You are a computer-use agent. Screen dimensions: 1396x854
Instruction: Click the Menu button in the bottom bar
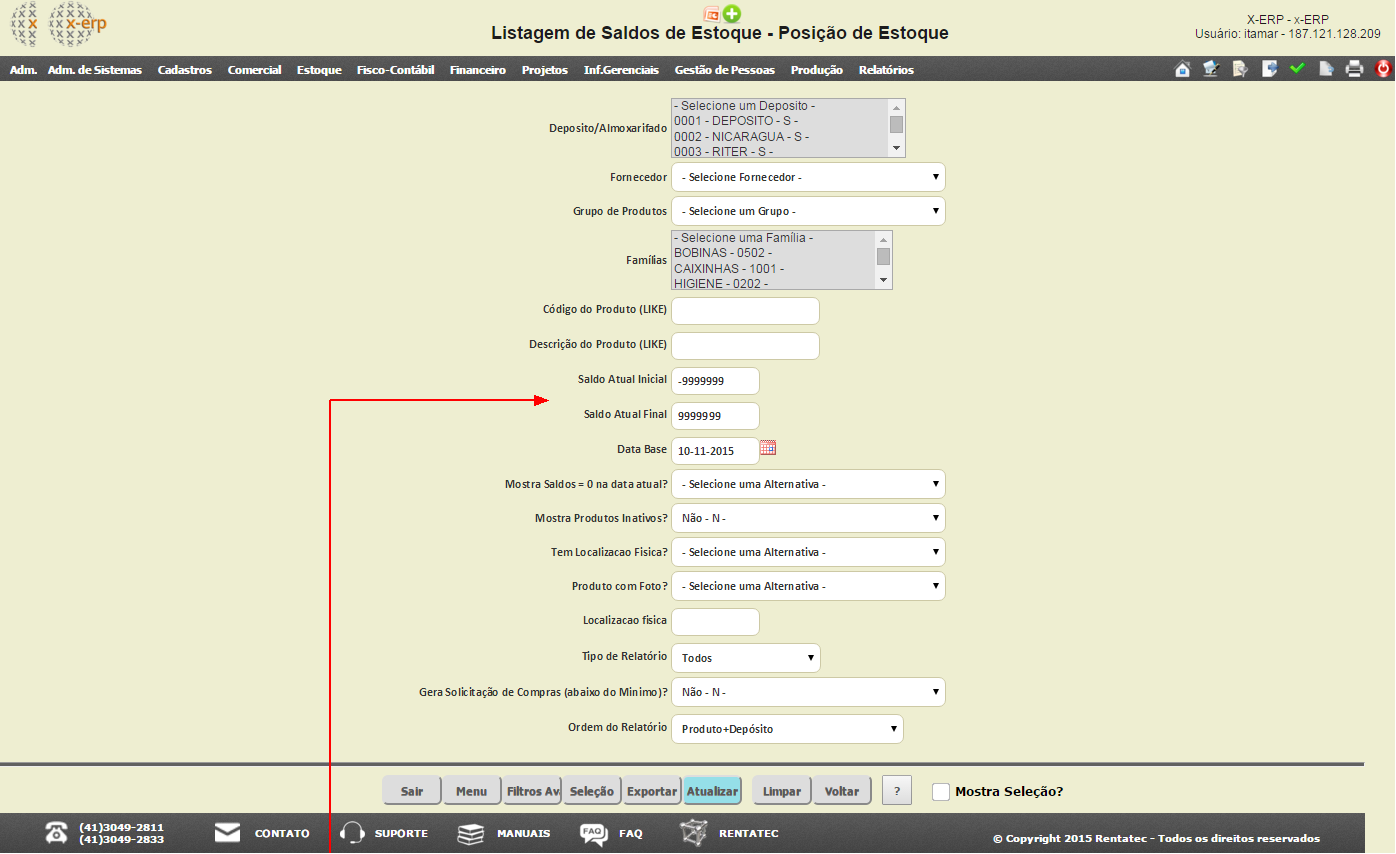[471, 791]
